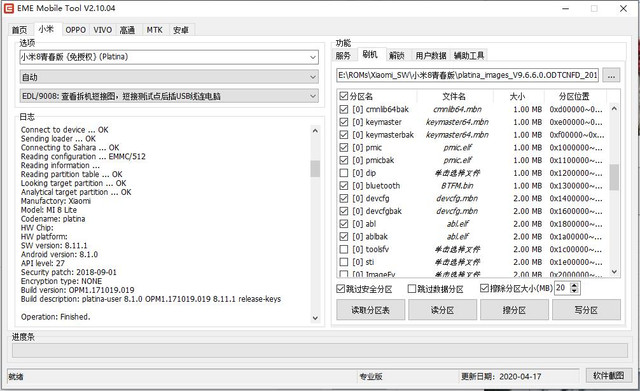Open the 用户数据 function tab
640x391 pixels.
point(431,56)
